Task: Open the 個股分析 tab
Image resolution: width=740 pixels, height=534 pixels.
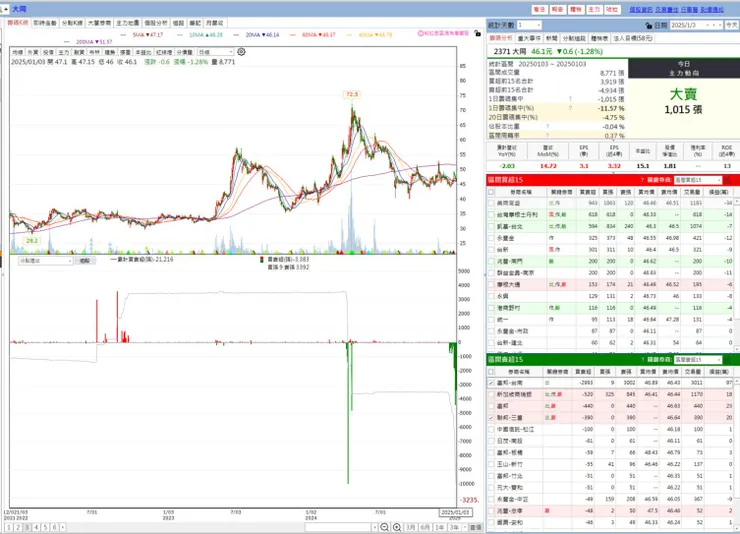Action: tap(155, 23)
